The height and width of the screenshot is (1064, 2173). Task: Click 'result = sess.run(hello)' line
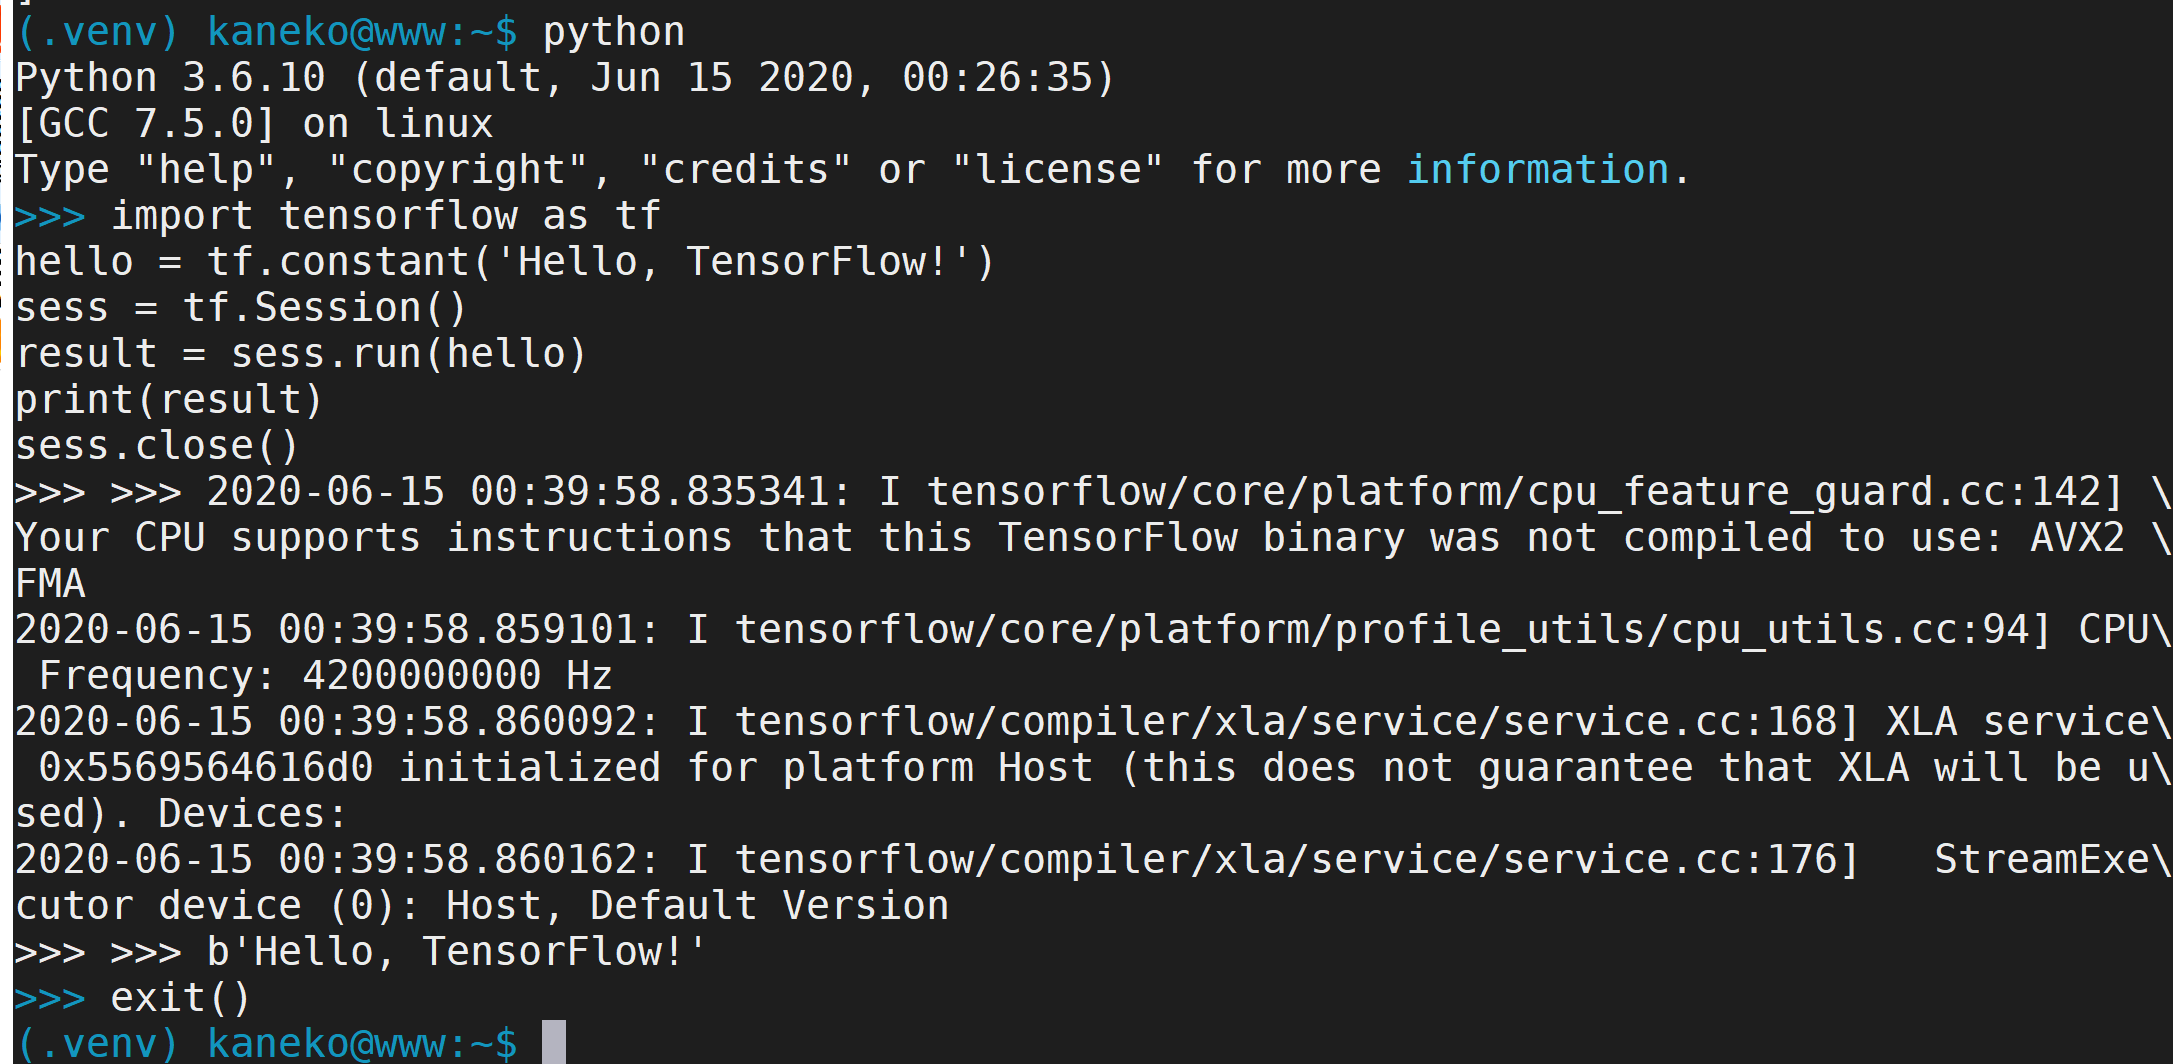301,353
